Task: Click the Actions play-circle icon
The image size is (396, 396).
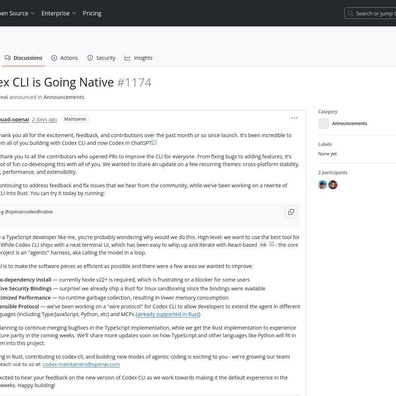Action: click(x=54, y=58)
